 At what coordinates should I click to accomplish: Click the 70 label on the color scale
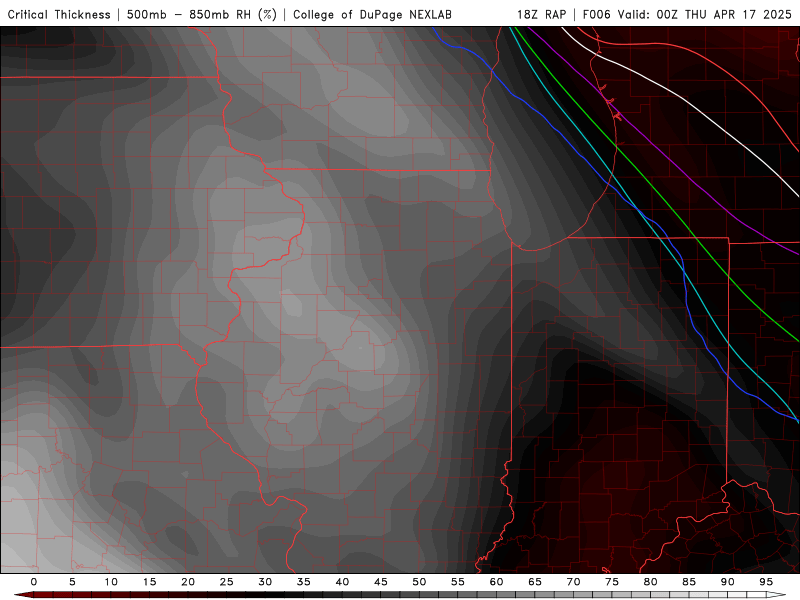[573, 582]
